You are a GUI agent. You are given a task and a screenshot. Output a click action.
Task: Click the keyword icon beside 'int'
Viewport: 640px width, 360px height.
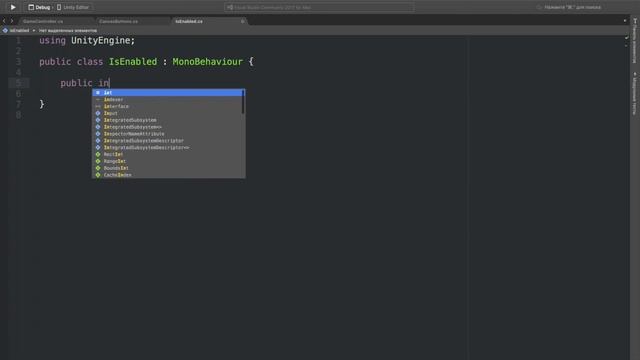pyautogui.click(x=98, y=93)
